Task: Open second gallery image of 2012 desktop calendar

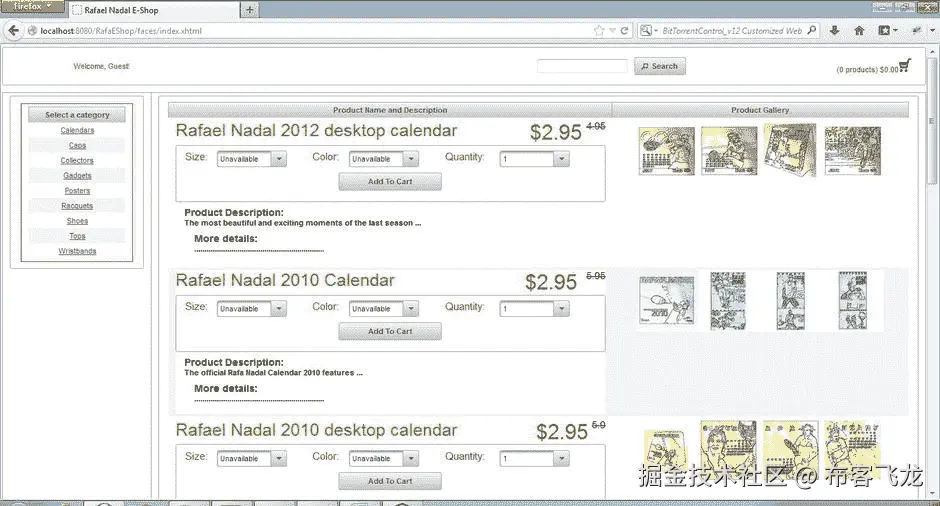Action: point(729,151)
